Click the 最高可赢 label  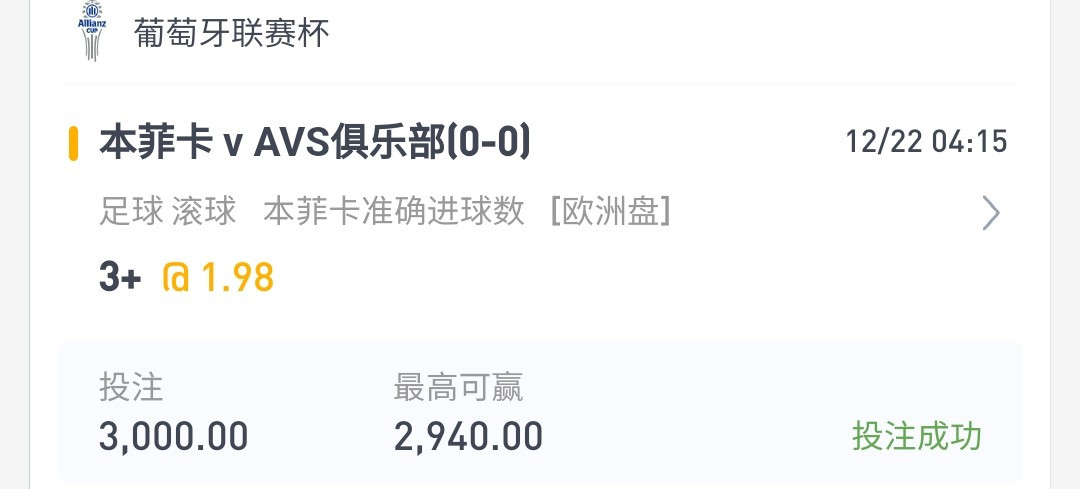tap(459, 387)
